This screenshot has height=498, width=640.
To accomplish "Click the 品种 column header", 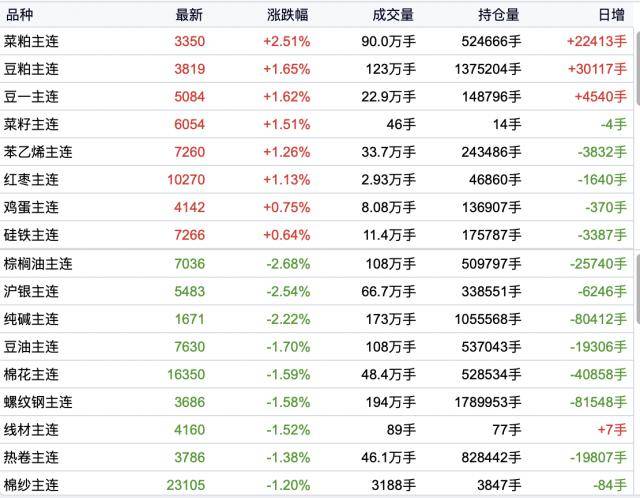I will [19, 15].
